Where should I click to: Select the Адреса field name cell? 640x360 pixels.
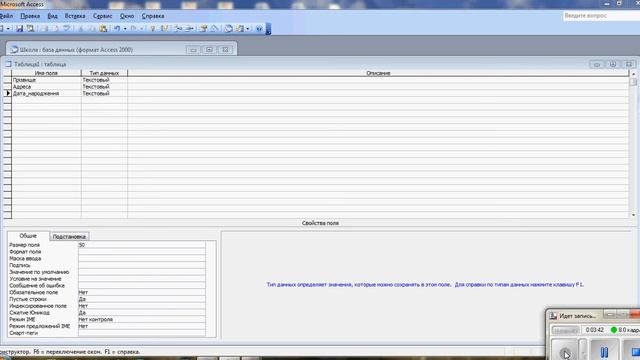tap(47, 87)
